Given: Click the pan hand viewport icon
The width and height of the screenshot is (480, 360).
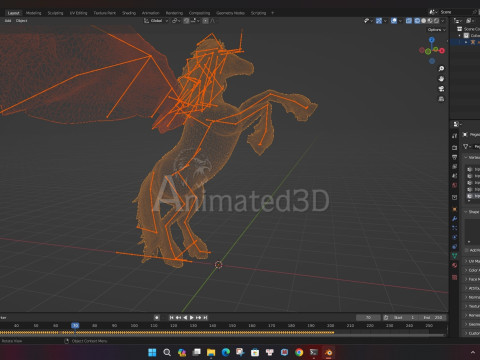Looking at the screenshot, I should (x=441, y=79).
